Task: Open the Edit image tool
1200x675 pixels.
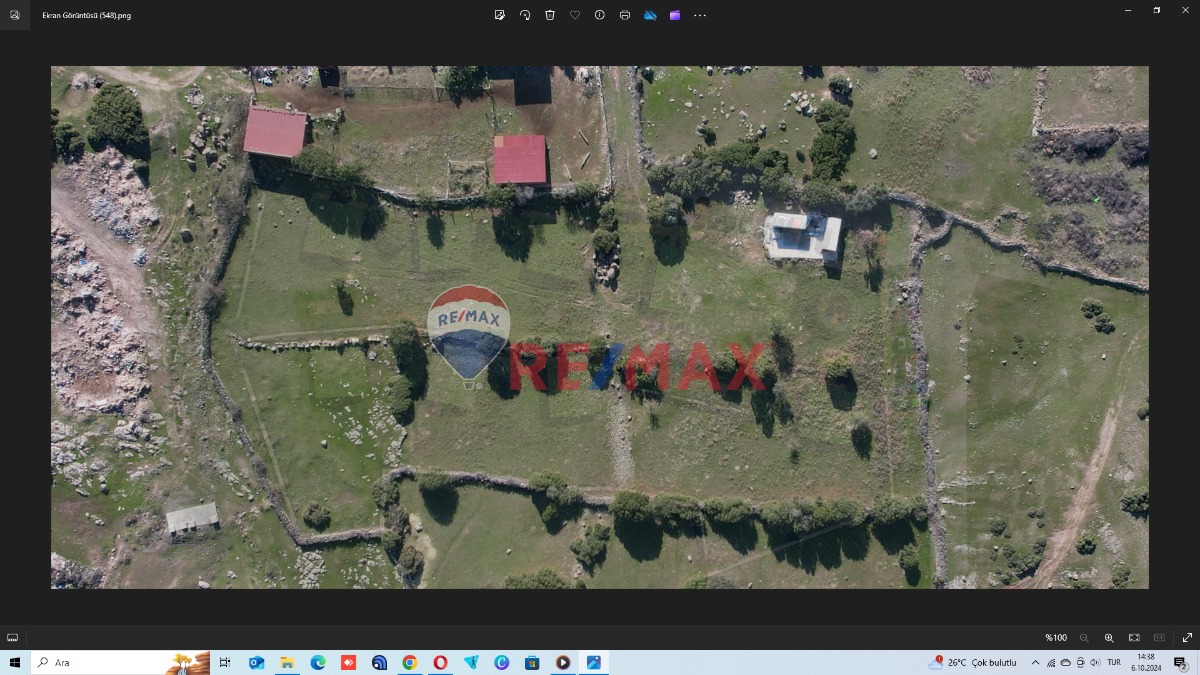Action: coord(500,15)
